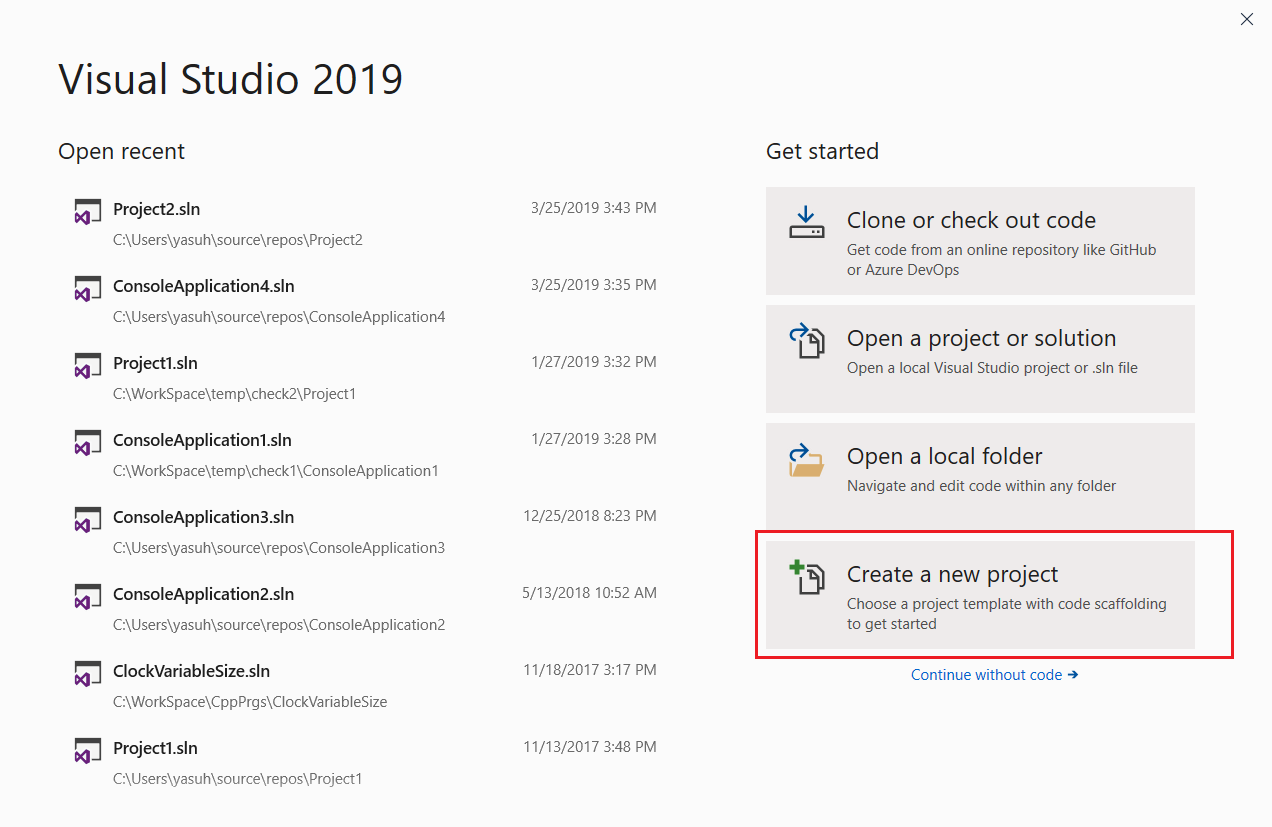
Task: Click the solution icon beside ConsoleApplication4.sln
Action: pos(88,288)
